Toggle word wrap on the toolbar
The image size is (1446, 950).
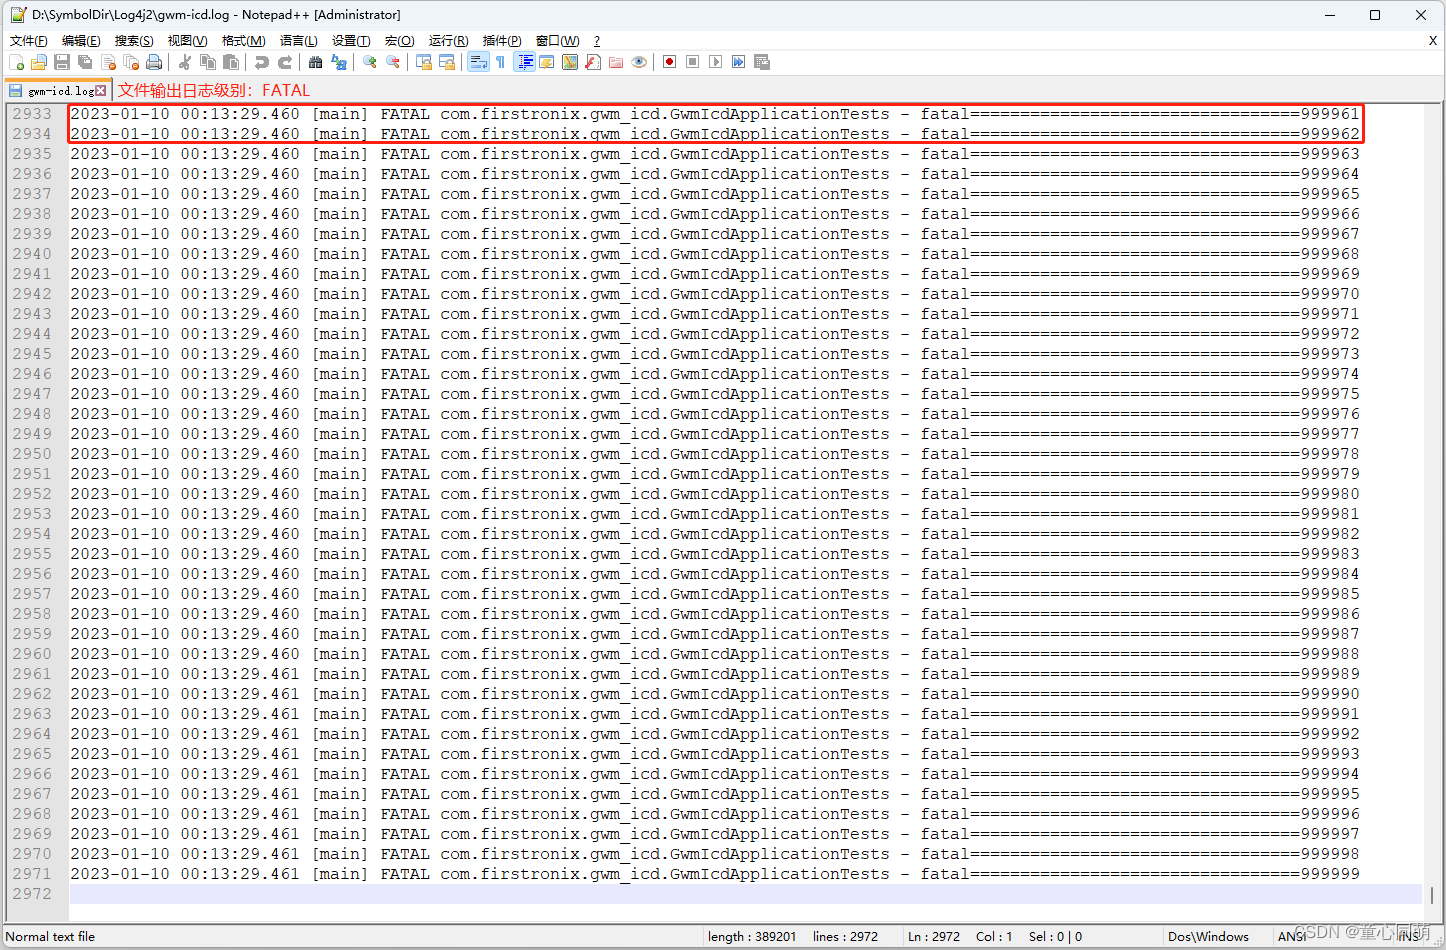click(x=476, y=61)
